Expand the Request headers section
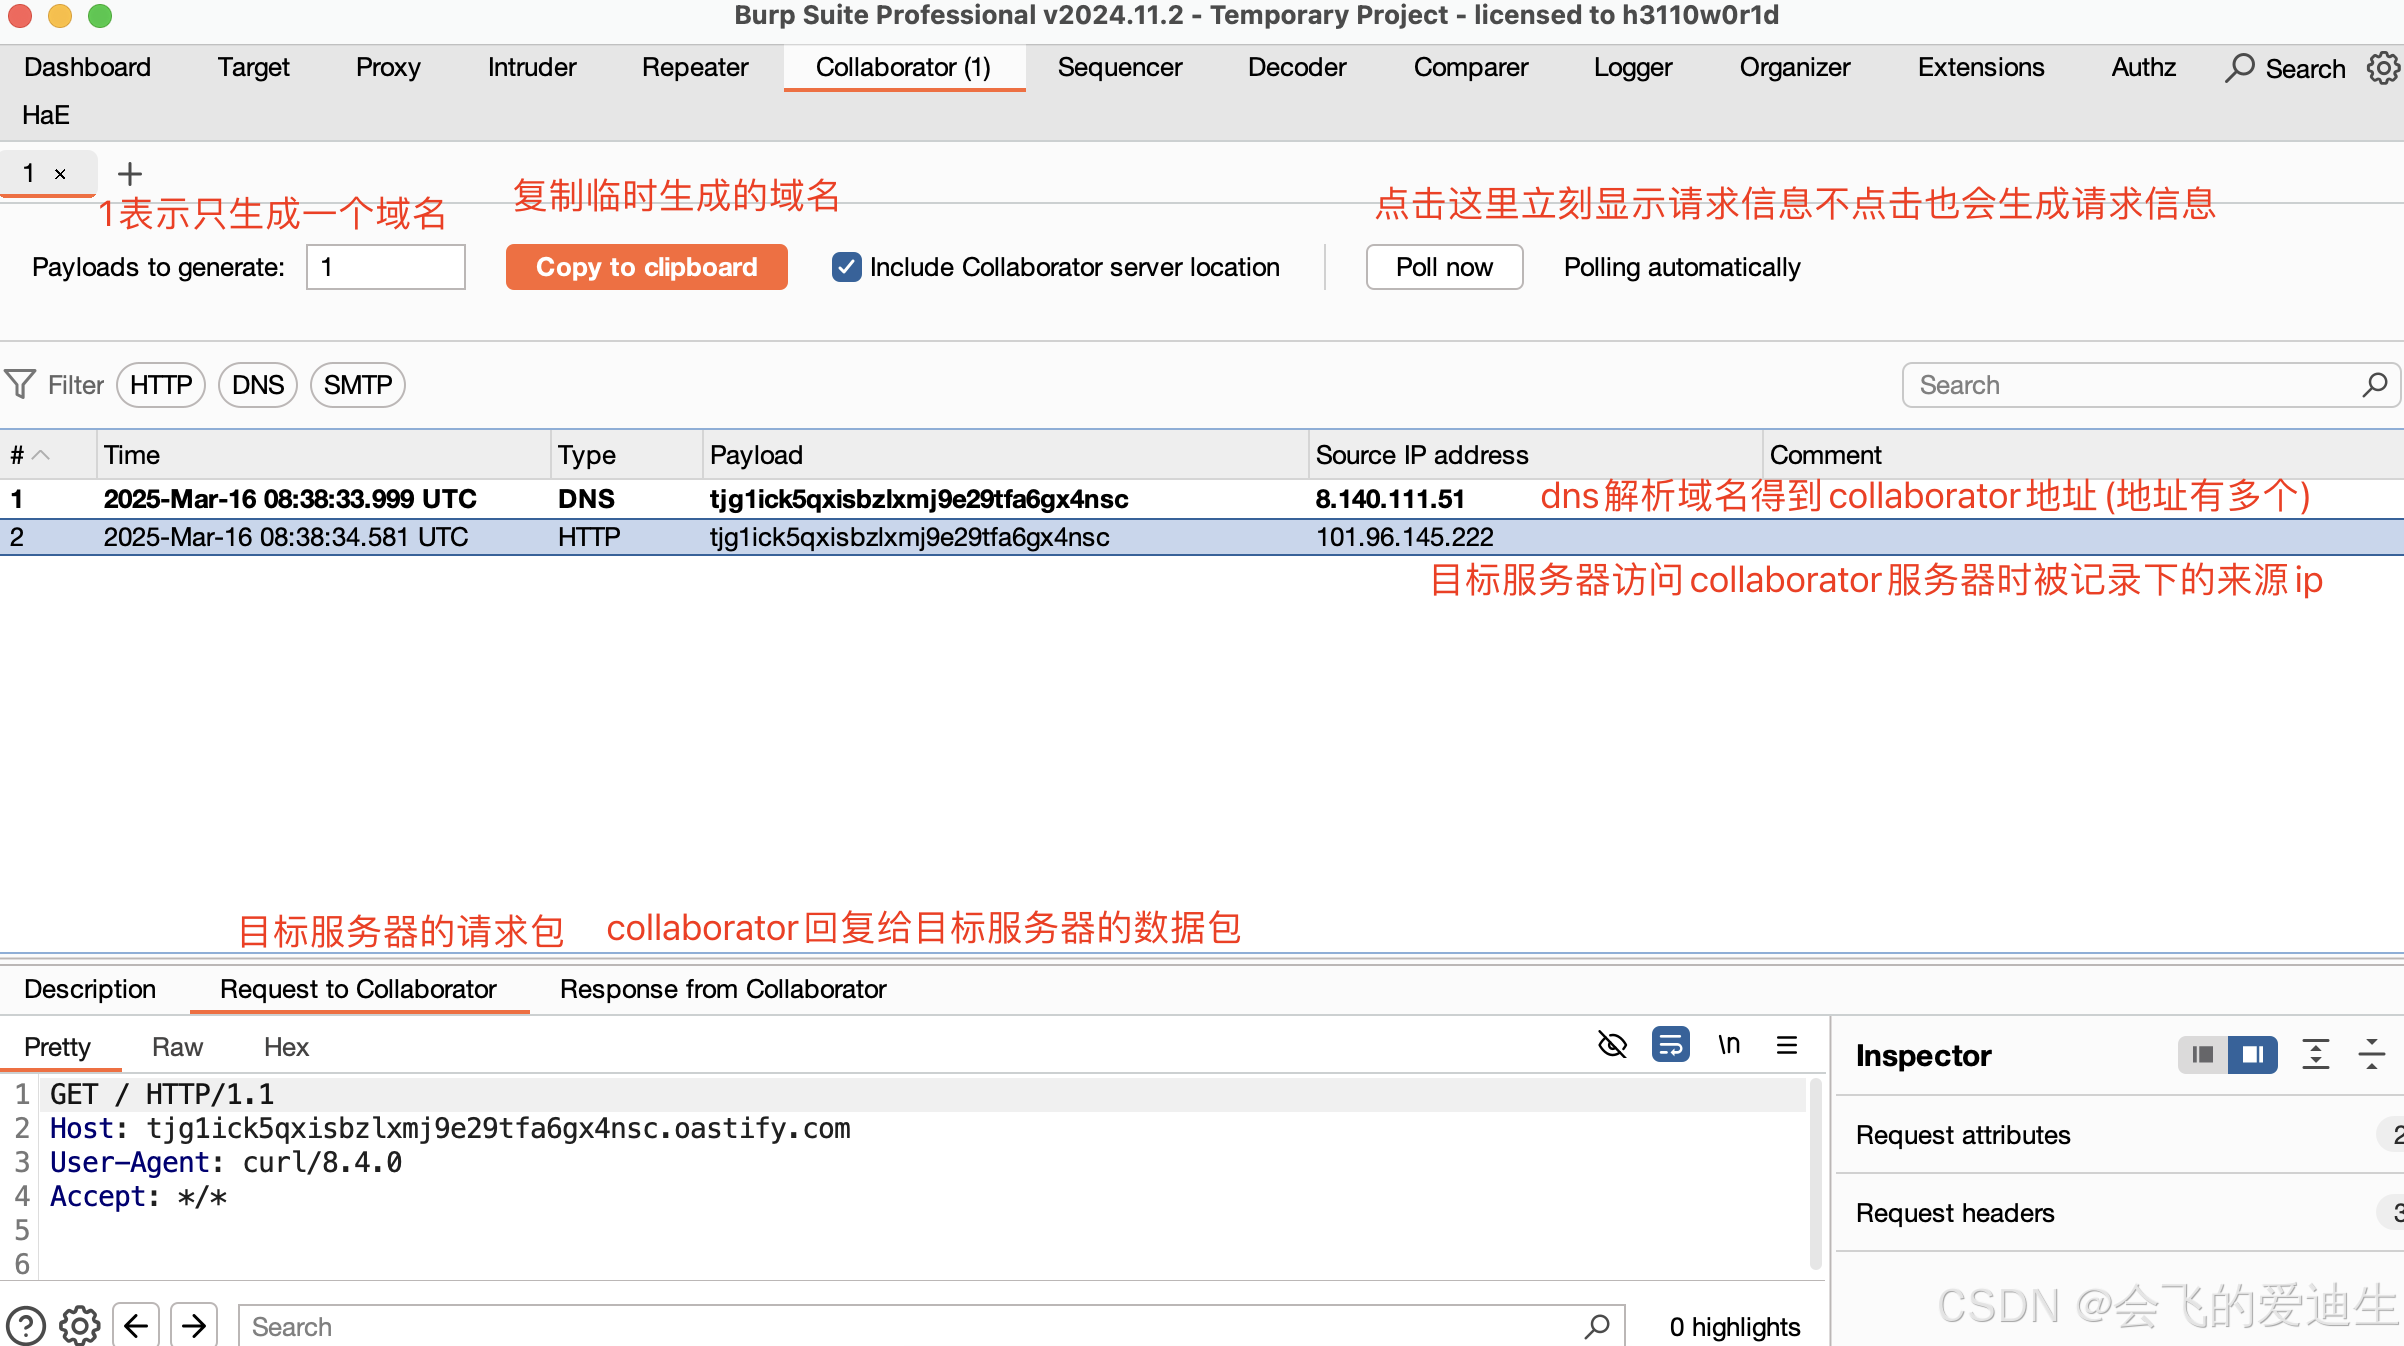This screenshot has height=1346, width=2404. tap(1955, 1213)
